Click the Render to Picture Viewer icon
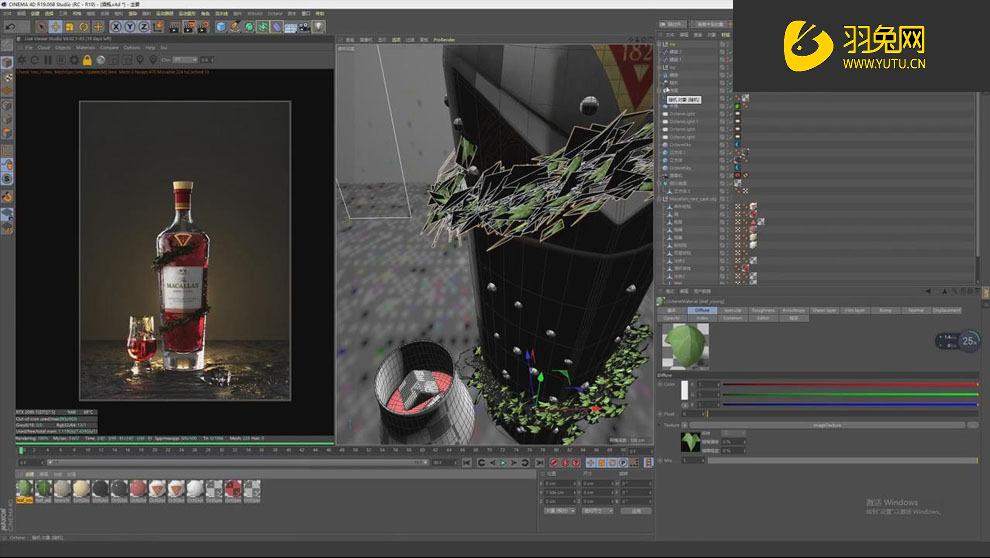Viewport: 990px width, 558px height. coord(189,27)
